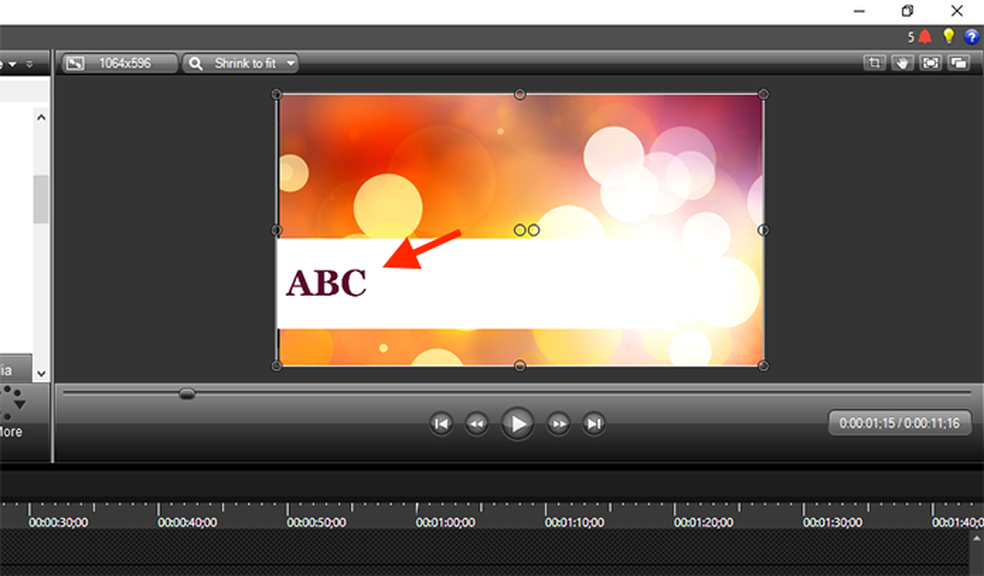Minimize the application window
984x576 pixels.
(x=859, y=11)
